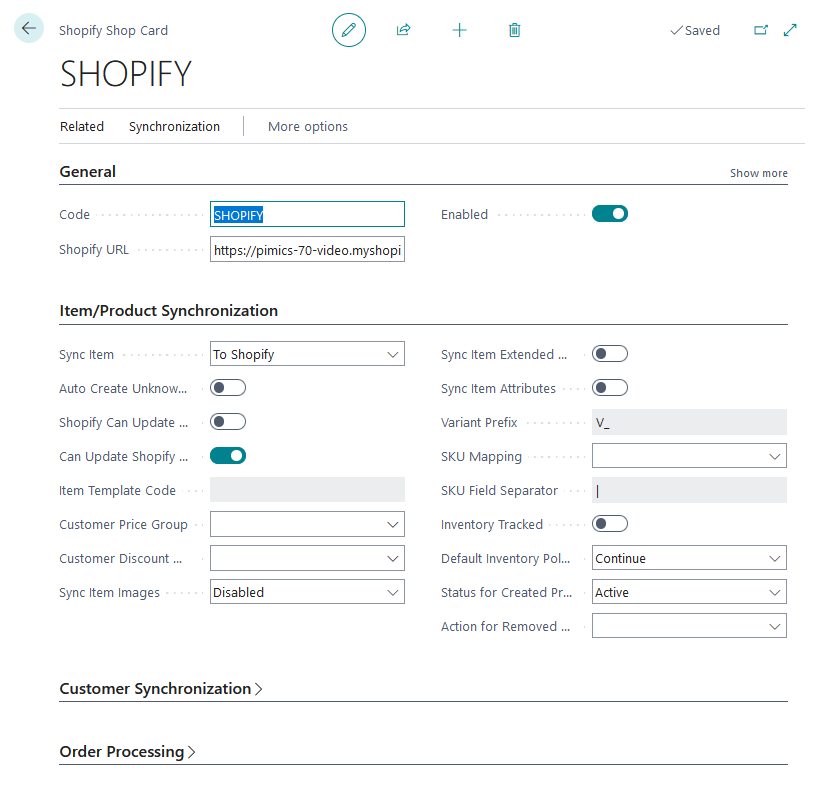Click the Shopify Shop Card caption
The image size is (822, 788).
[113, 30]
